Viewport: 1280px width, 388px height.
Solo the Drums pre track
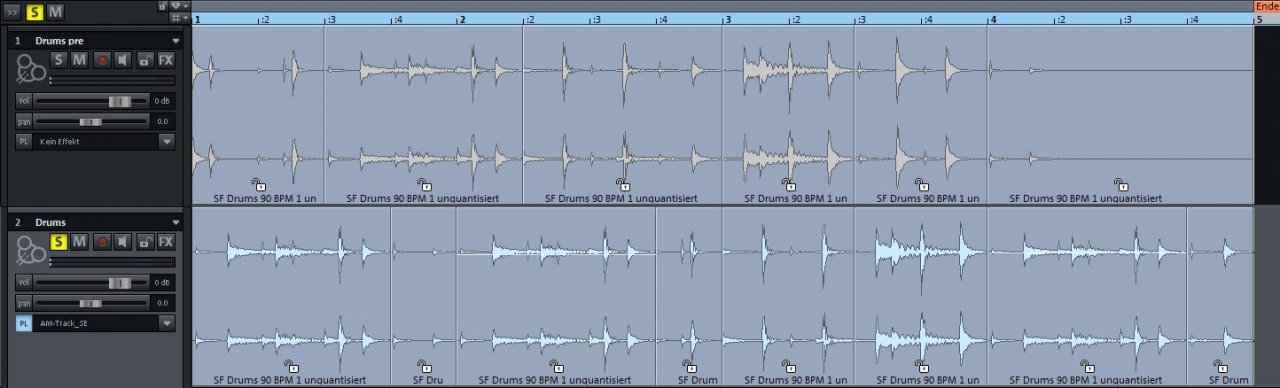coord(59,60)
